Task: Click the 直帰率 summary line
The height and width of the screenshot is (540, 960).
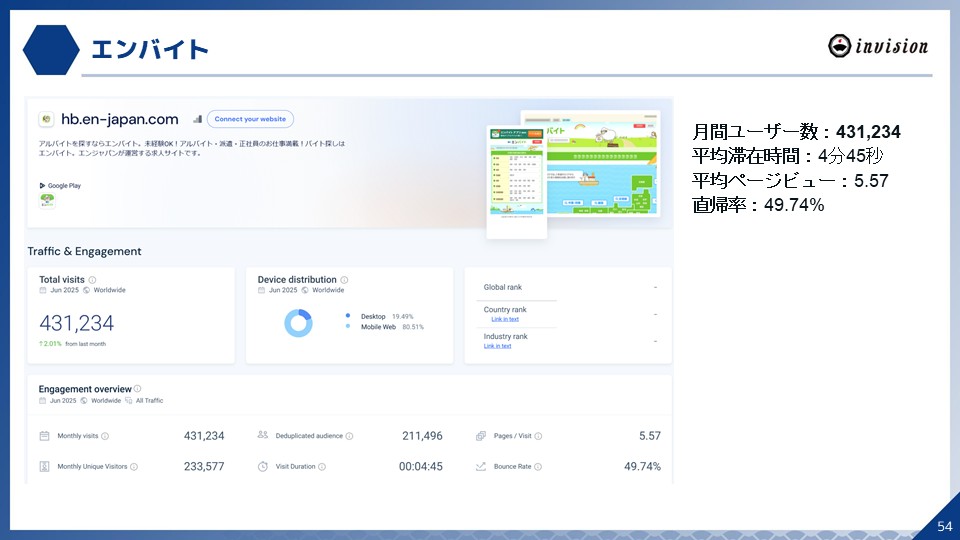Action: 758,204
